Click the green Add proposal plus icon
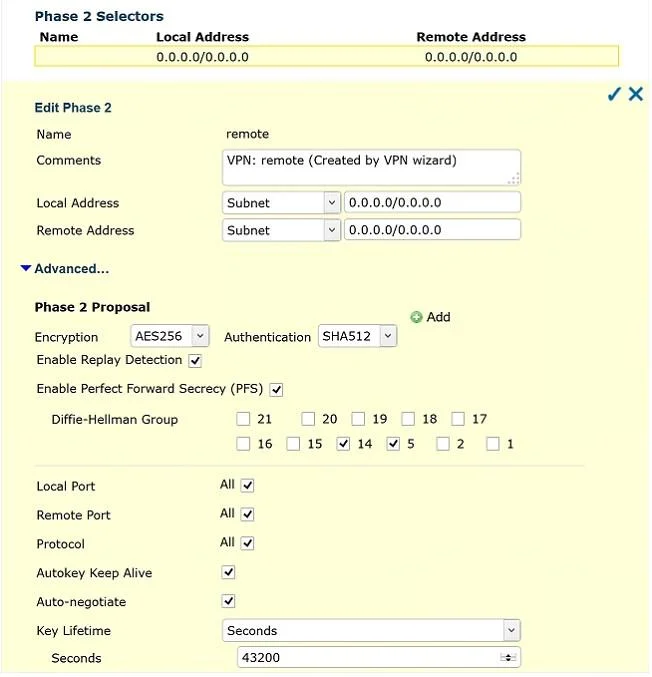Screen dimensions: 652x677 416,317
